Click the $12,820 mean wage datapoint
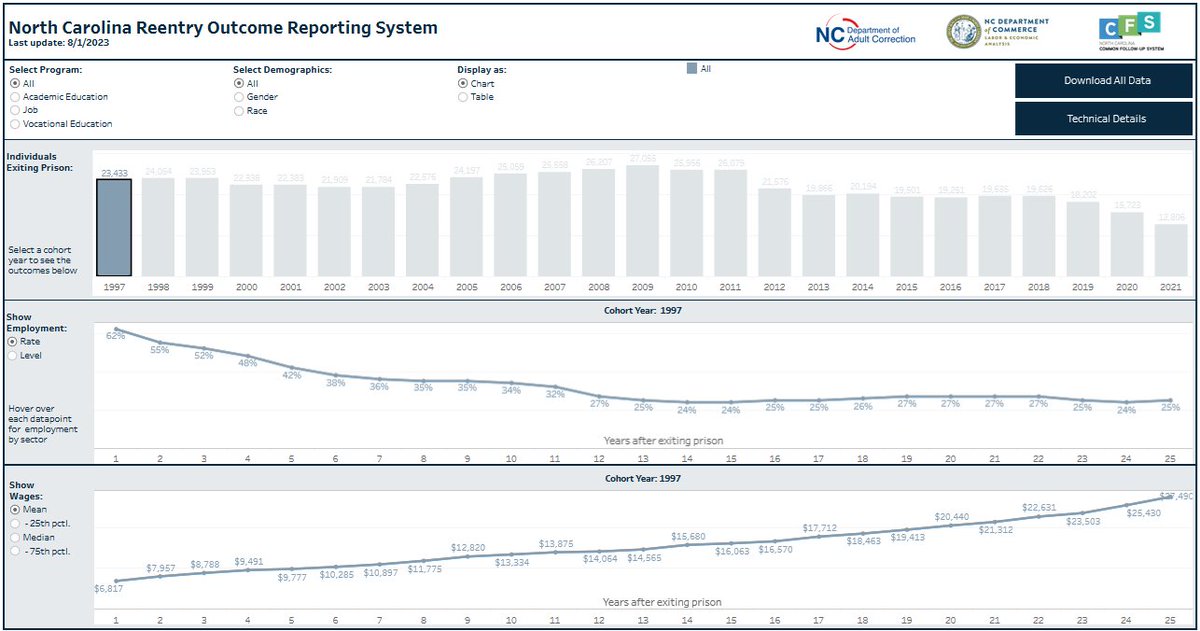The height and width of the screenshot is (631, 1200). pyautogui.click(x=467, y=557)
